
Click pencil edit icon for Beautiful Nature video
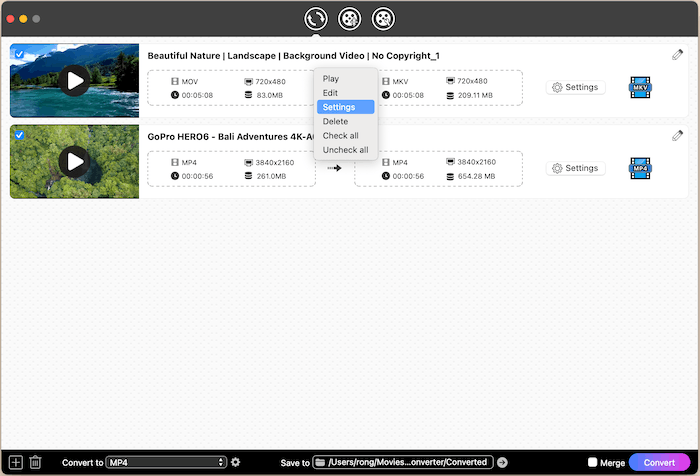tap(677, 54)
